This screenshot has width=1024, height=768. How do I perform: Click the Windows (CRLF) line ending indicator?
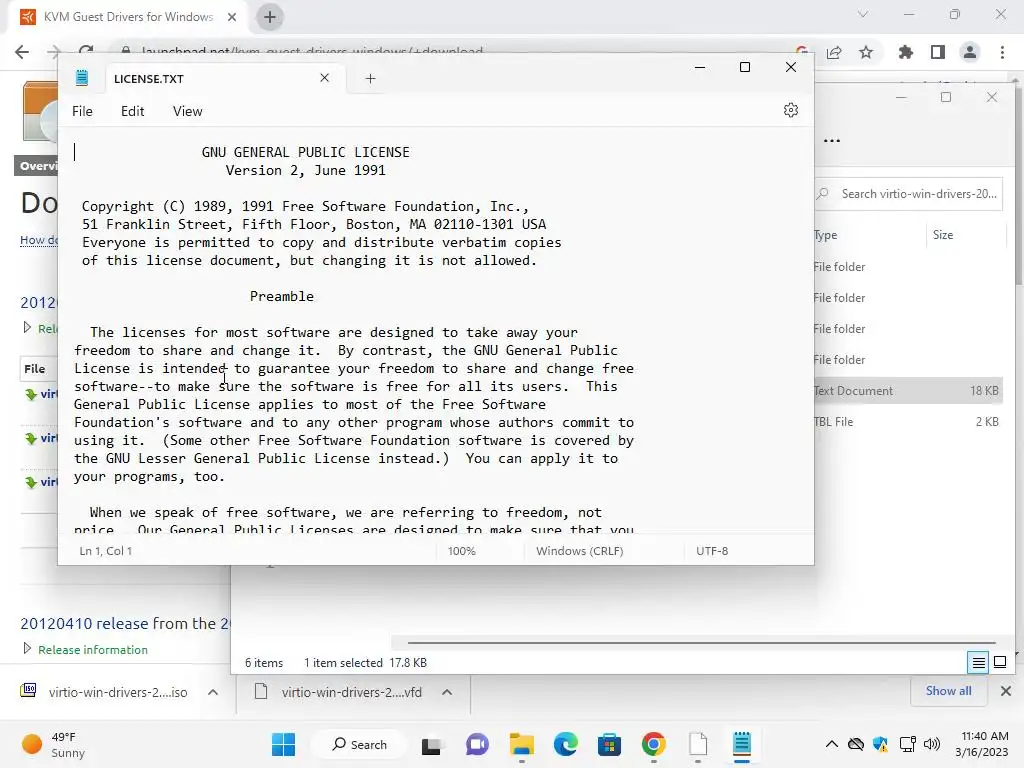(x=580, y=551)
